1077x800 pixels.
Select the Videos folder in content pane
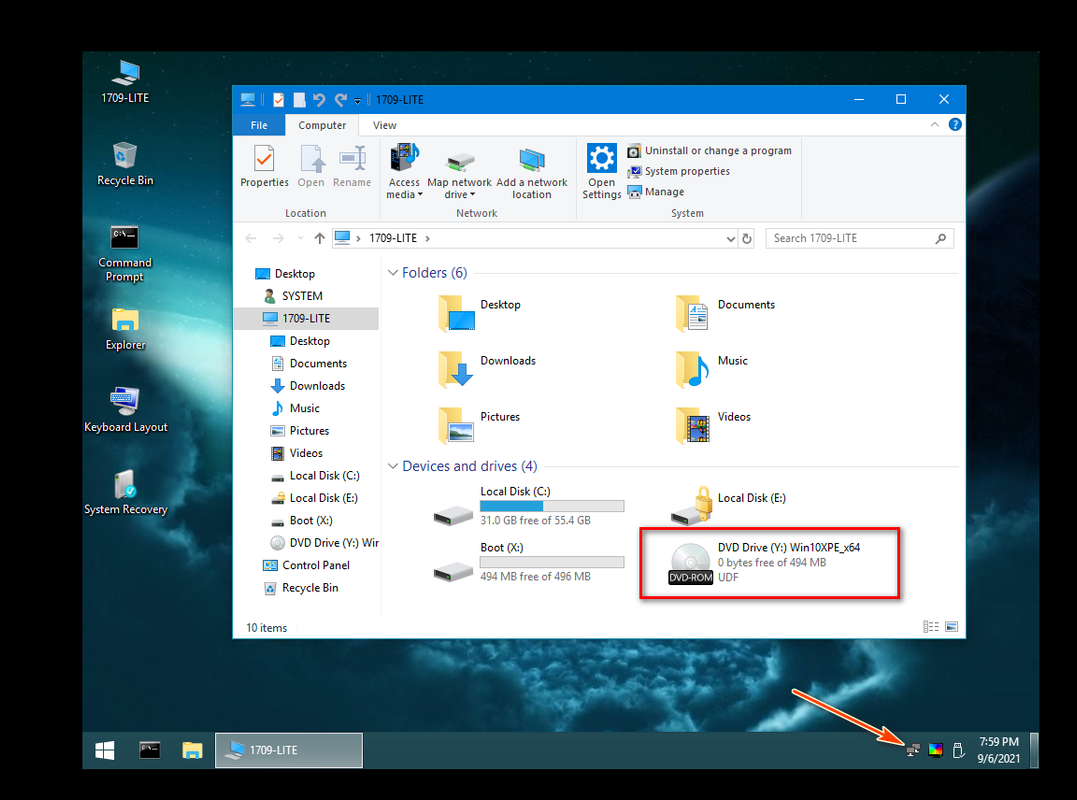coord(712,425)
